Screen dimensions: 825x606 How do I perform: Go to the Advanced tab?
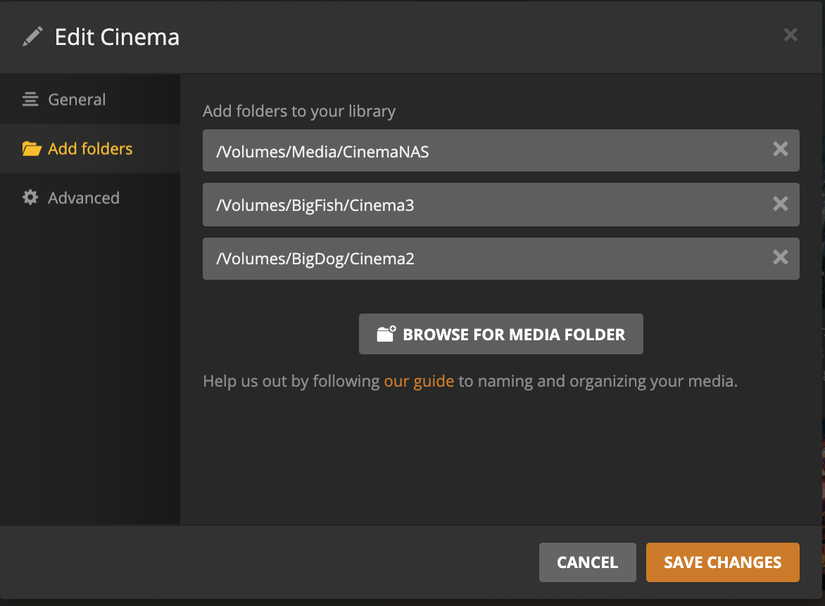click(83, 198)
